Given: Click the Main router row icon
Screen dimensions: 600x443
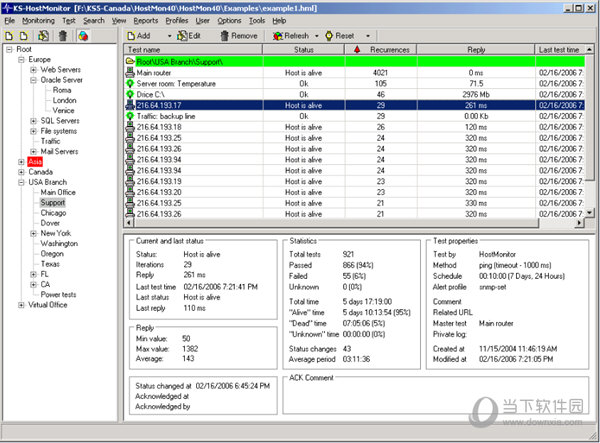Looking at the screenshot, I should [x=130, y=73].
